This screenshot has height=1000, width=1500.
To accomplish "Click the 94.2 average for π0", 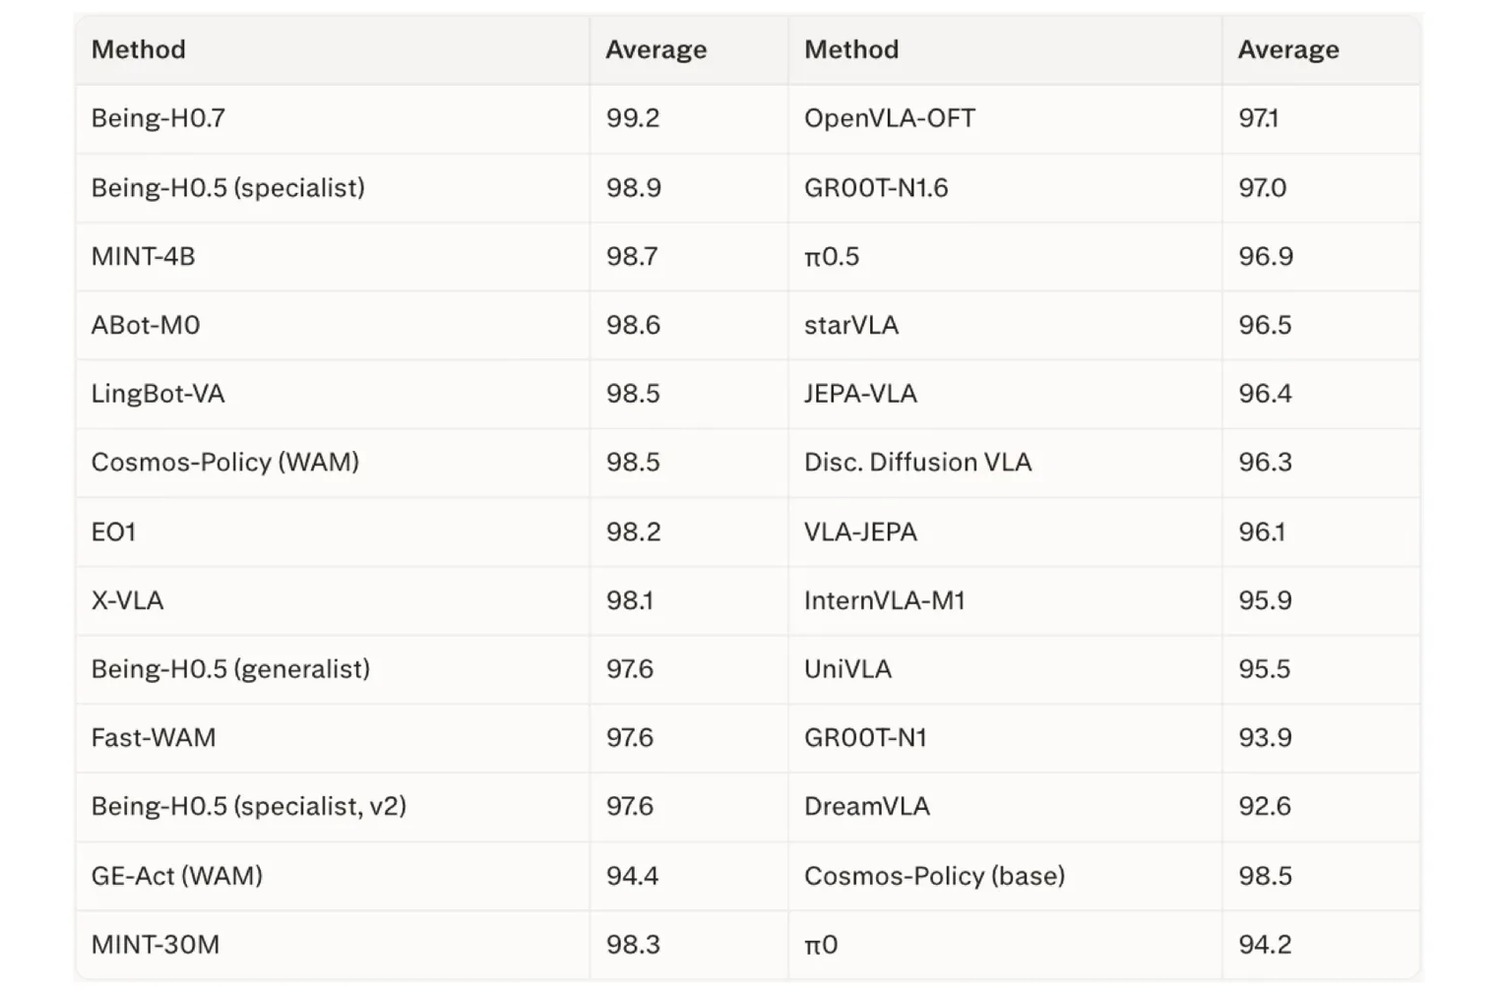I will click(x=1265, y=944).
